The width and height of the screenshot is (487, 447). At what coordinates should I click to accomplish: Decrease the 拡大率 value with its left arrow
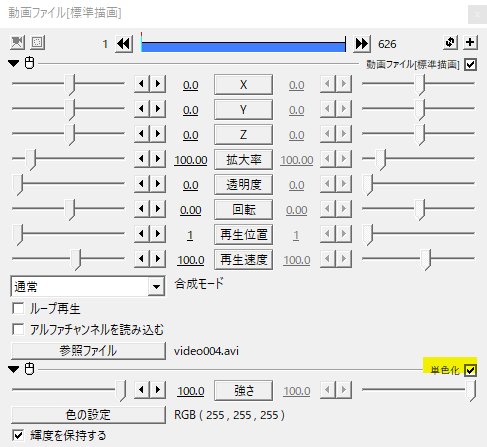pos(142,159)
